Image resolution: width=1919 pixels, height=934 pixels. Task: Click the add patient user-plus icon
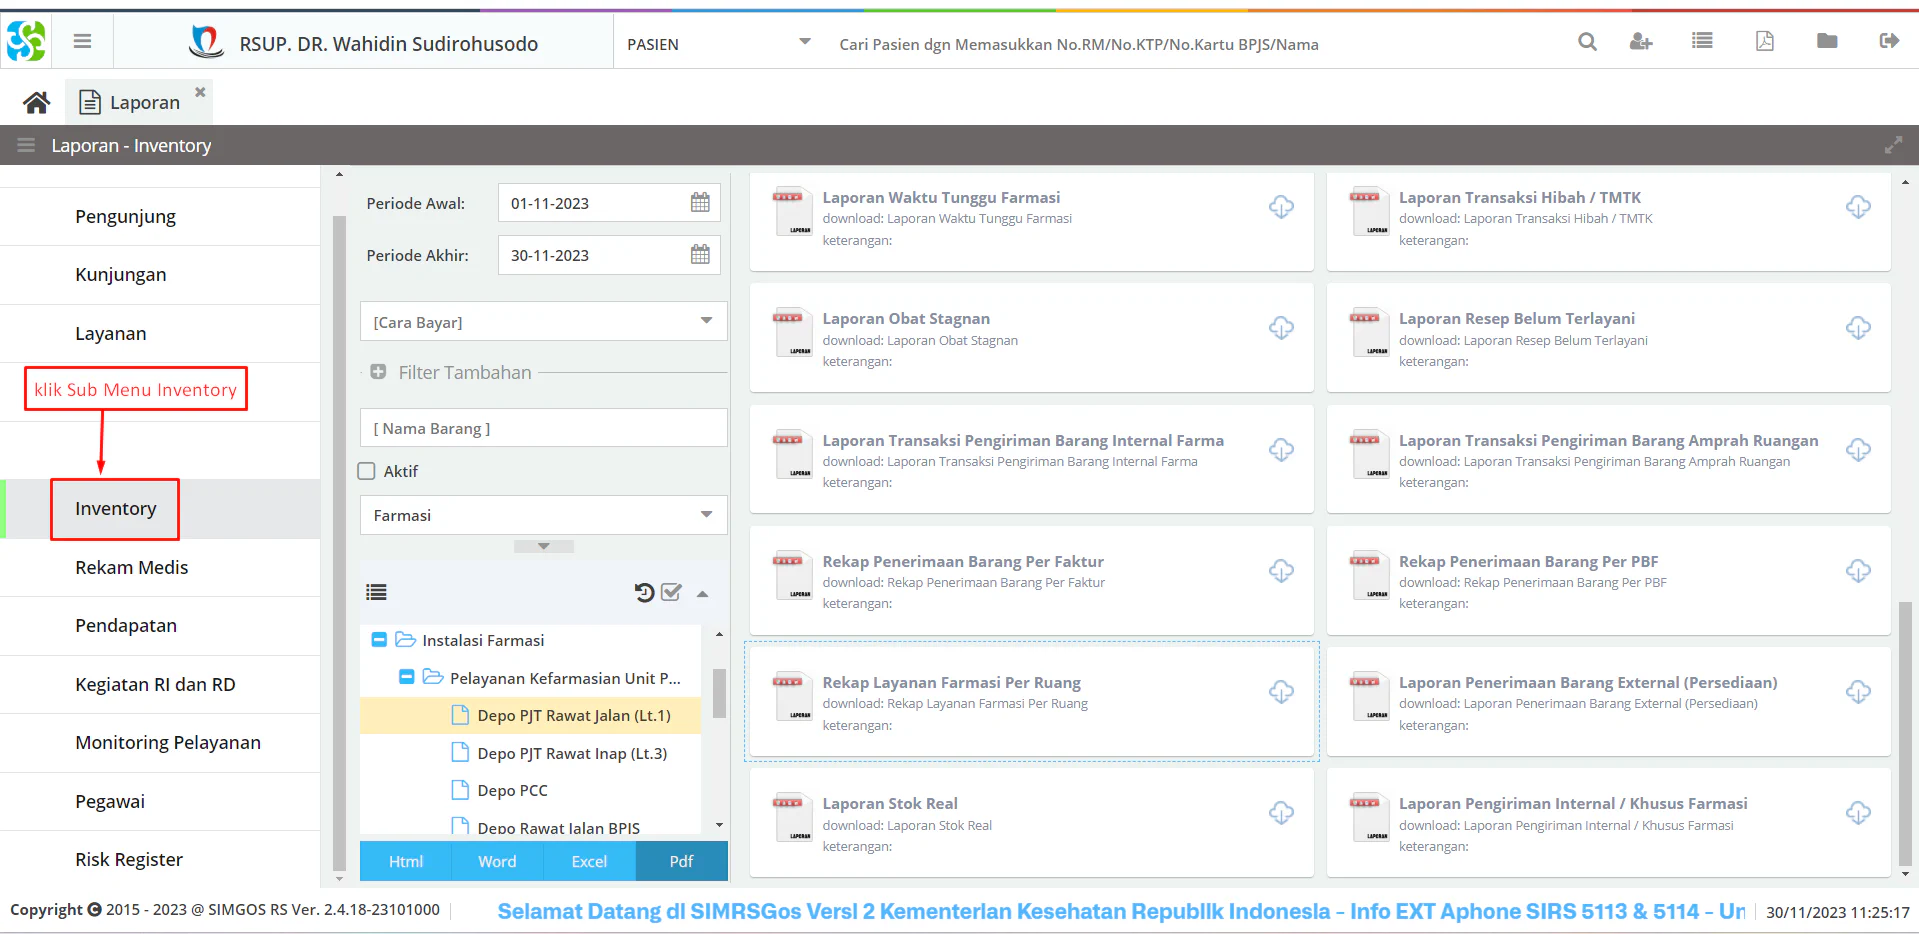pyautogui.click(x=1641, y=41)
